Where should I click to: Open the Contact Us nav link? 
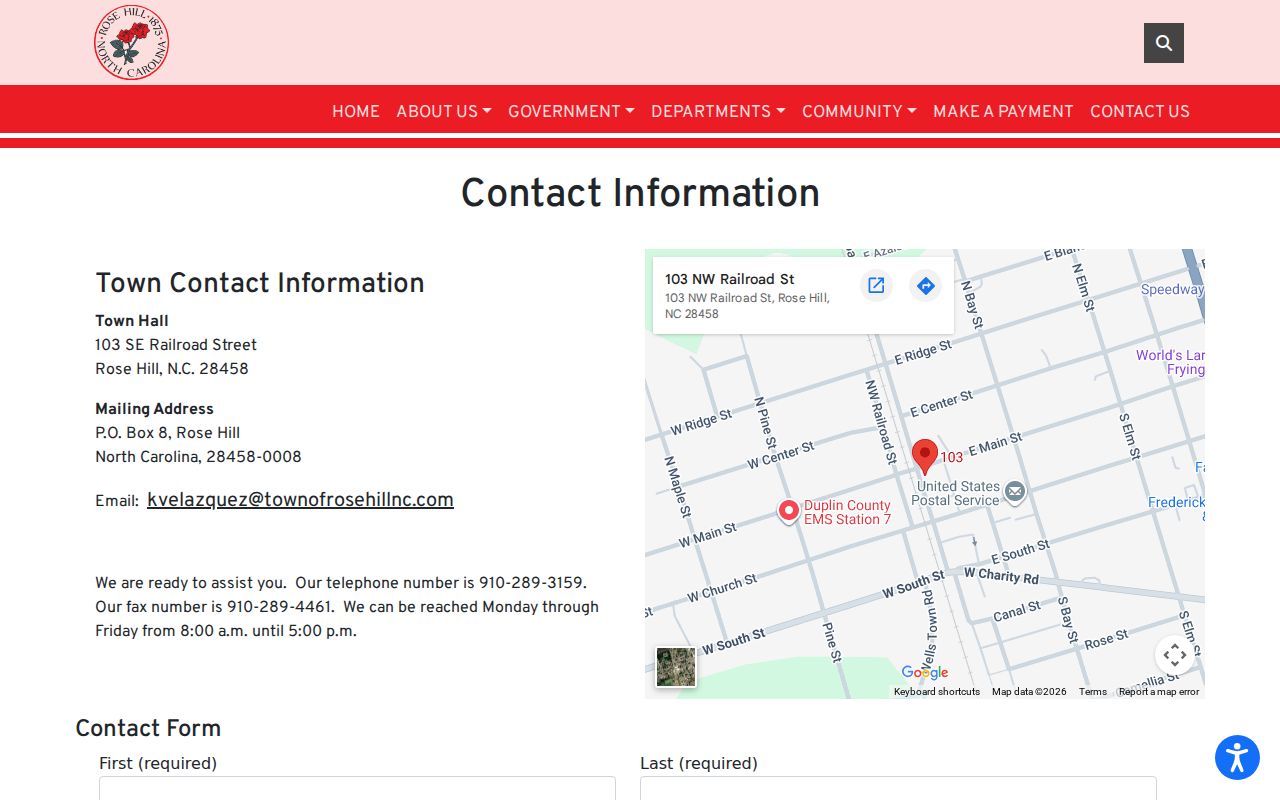pyautogui.click(x=1140, y=111)
